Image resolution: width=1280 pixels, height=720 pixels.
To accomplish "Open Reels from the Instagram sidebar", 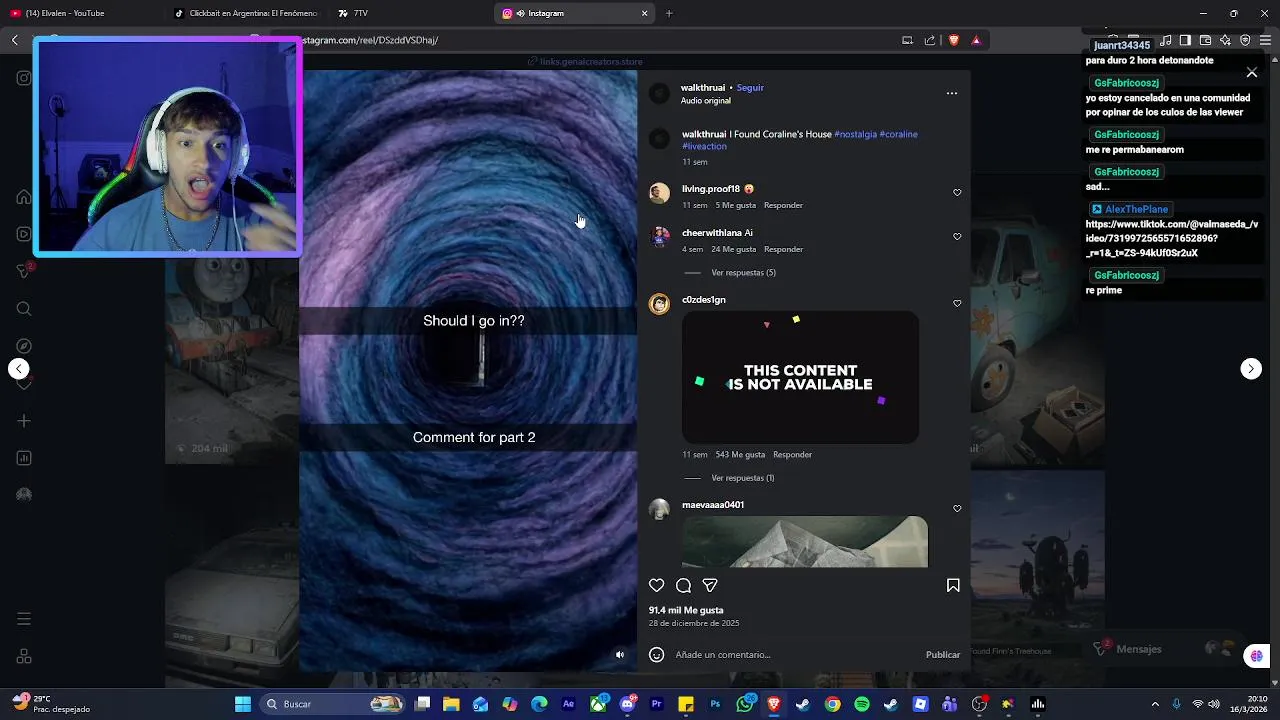I will click(24, 234).
